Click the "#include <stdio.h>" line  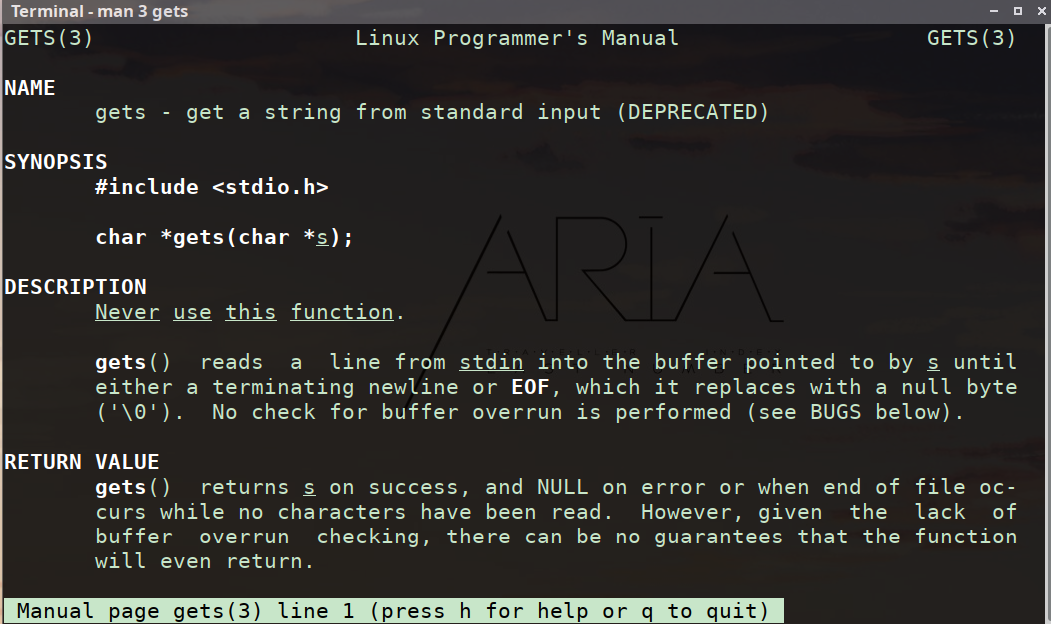pyautogui.click(x=212, y=187)
